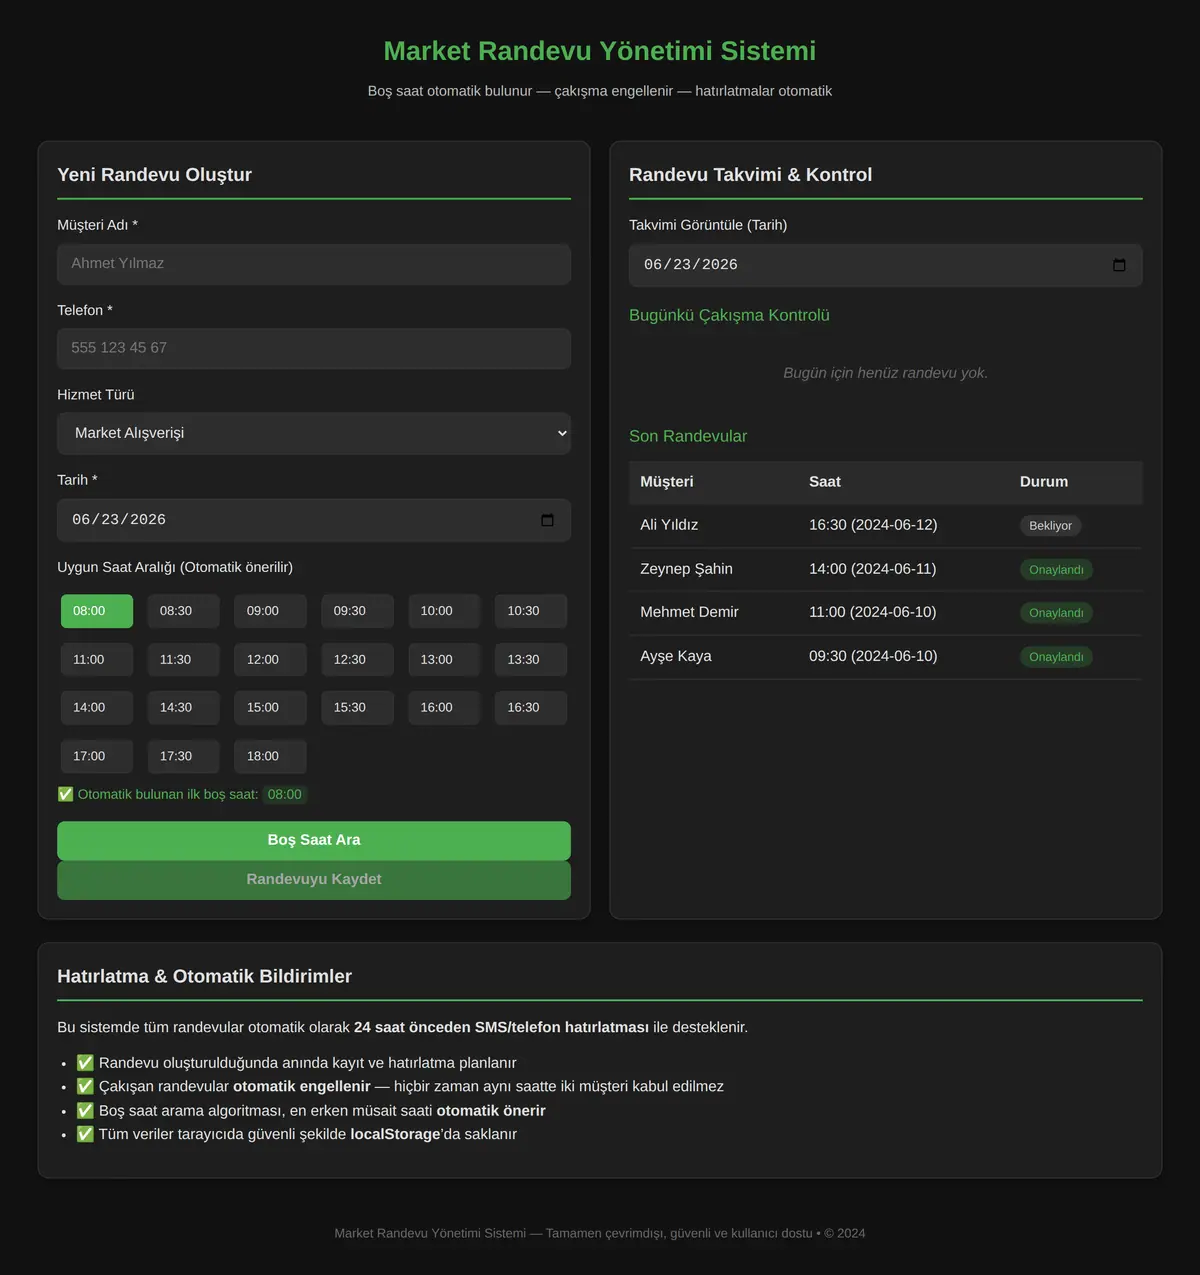The height and width of the screenshot is (1275, 1200).
Task: Click the Boş Saat Ara button
Action: point(314,840)
